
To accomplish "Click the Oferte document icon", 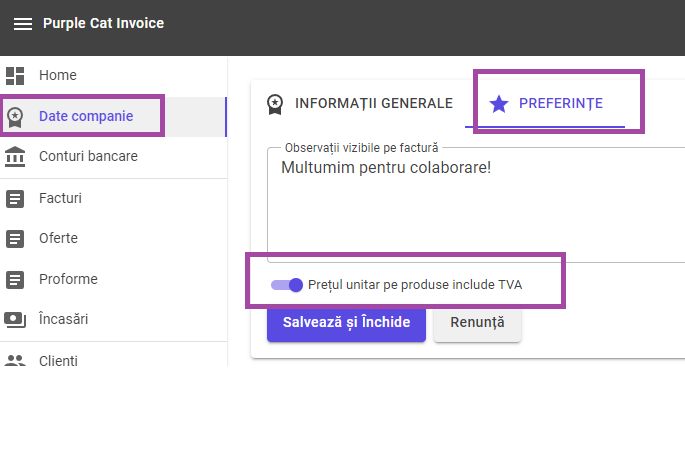I will tap(15, 239).
